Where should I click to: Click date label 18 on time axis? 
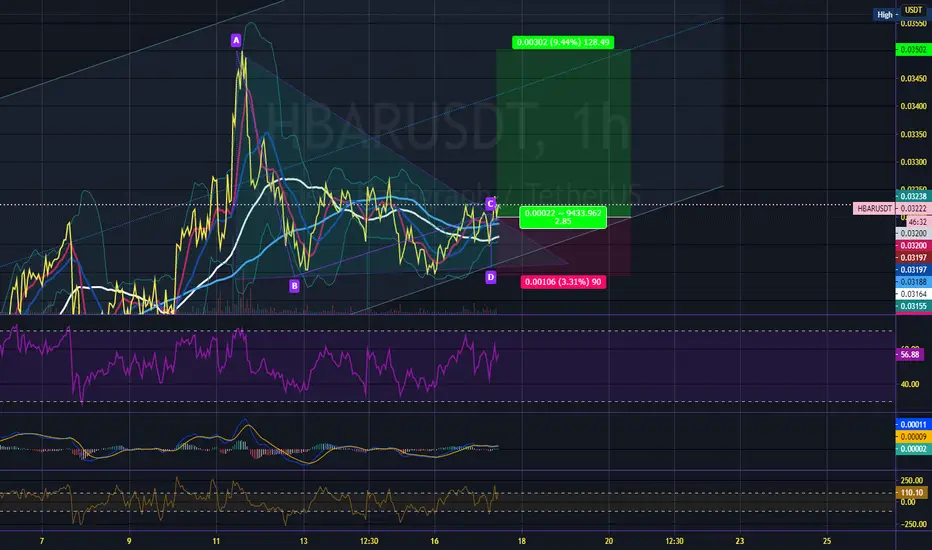[x=522, y=541]
